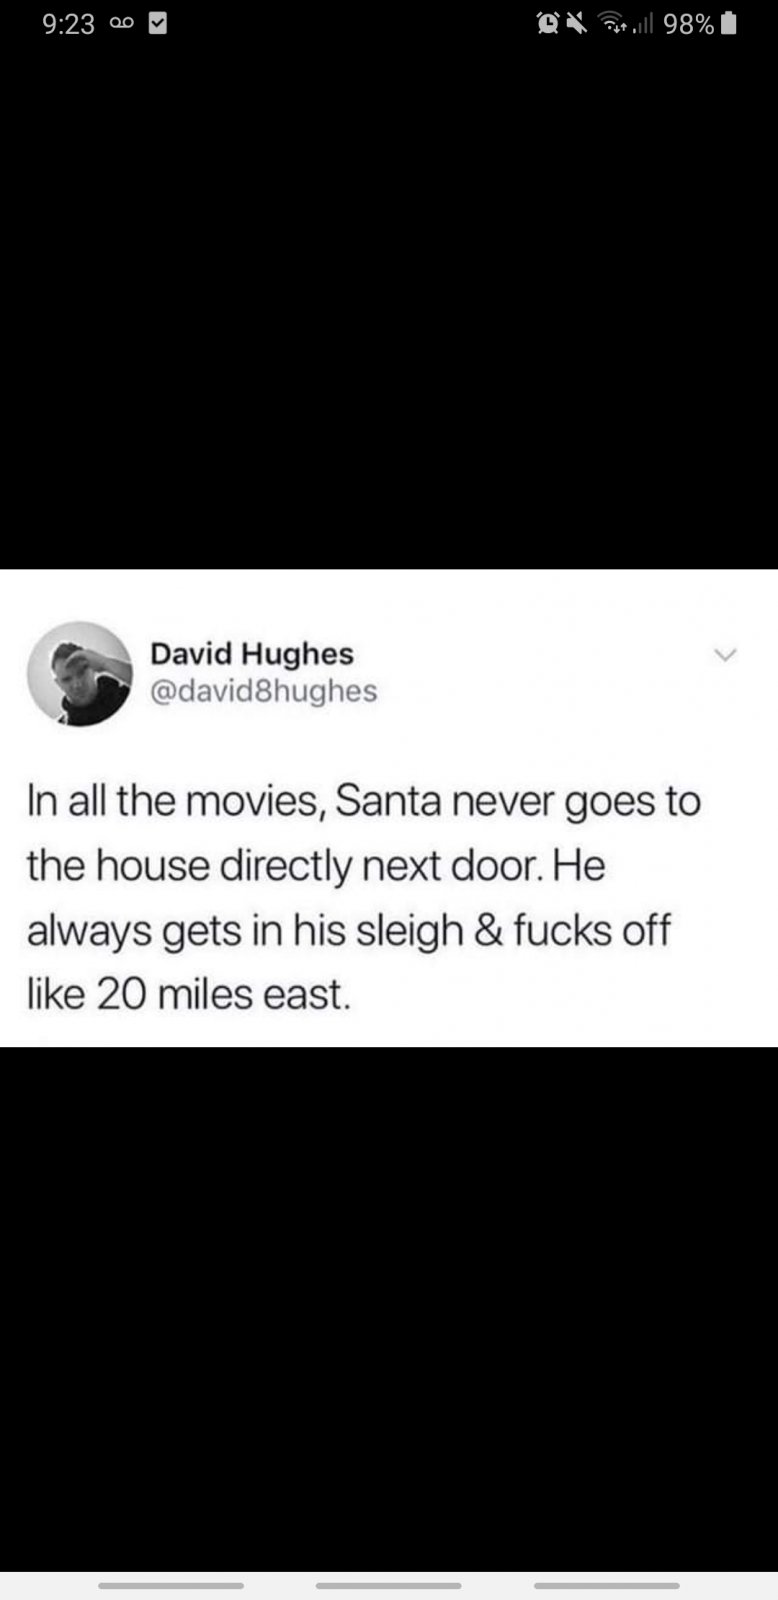The width and height of the screenshot is (778, 1600).
Task: Tap the center home navigation pill
Action: tap(389, 1585)
